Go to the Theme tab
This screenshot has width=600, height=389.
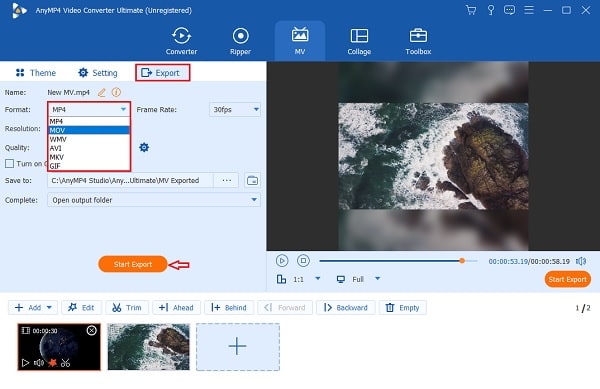point(36,73)
